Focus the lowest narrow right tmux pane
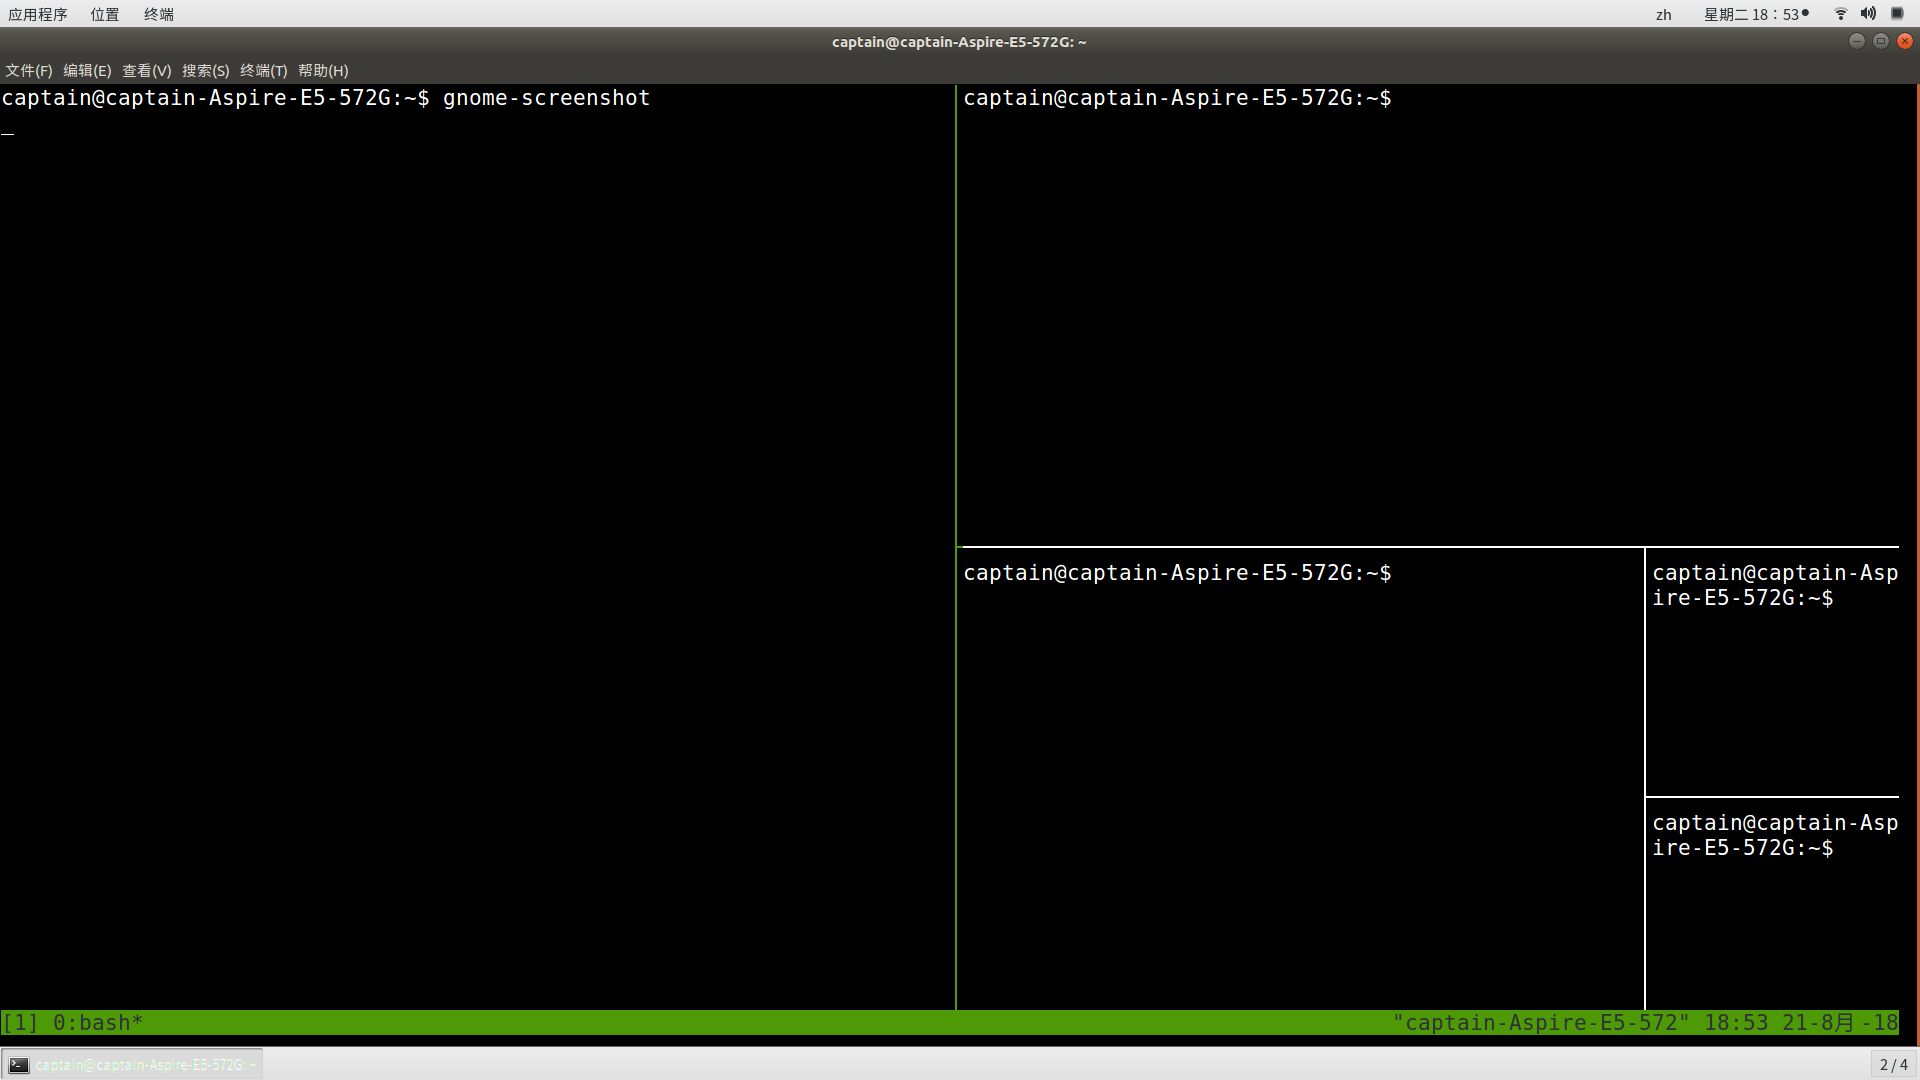This screenshot has height=1080, width=1920. (1772, 904)
